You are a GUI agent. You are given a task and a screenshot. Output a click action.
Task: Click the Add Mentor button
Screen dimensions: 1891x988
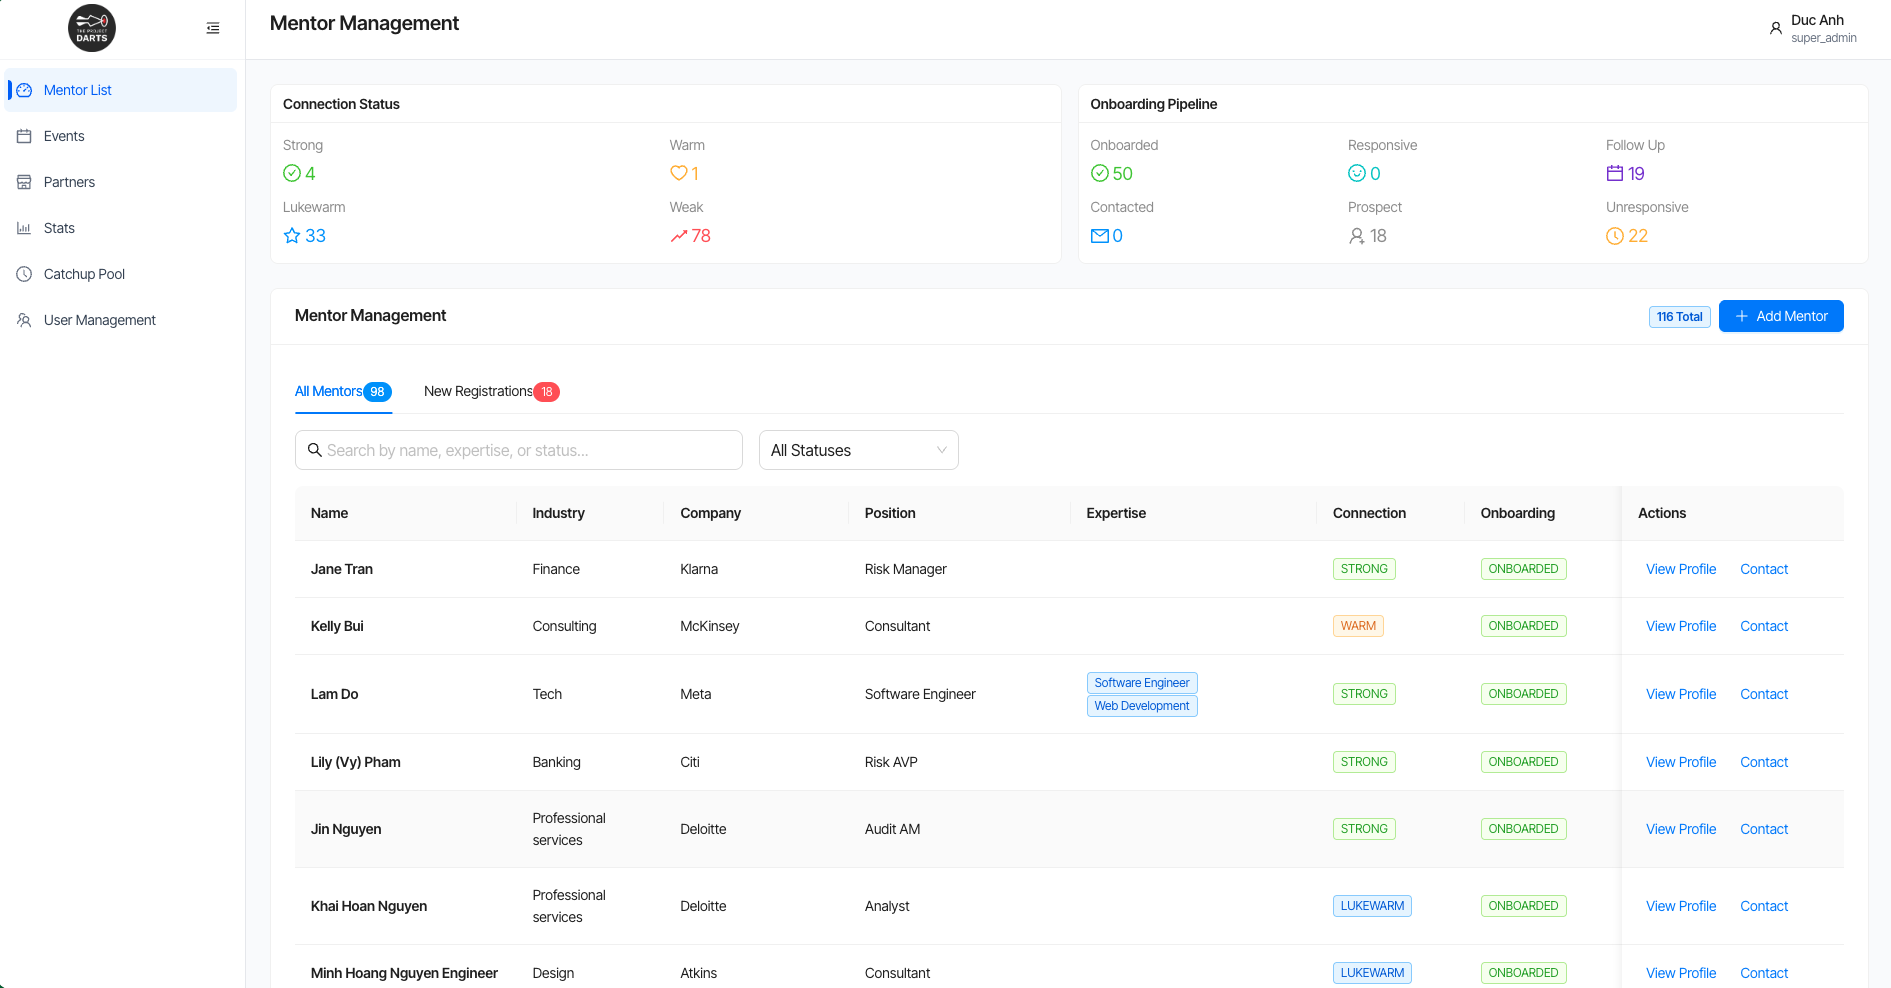(1780, 316)
